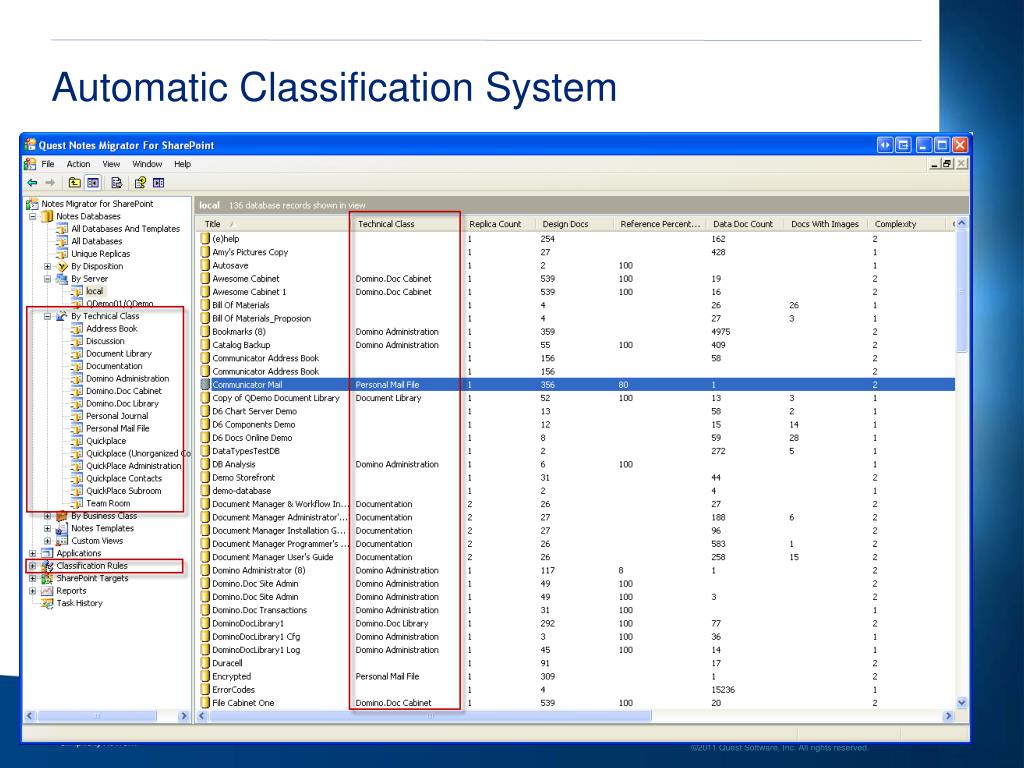Open the View menu
The width and height of the screenshot is (1024, 768).
(111, 164)
